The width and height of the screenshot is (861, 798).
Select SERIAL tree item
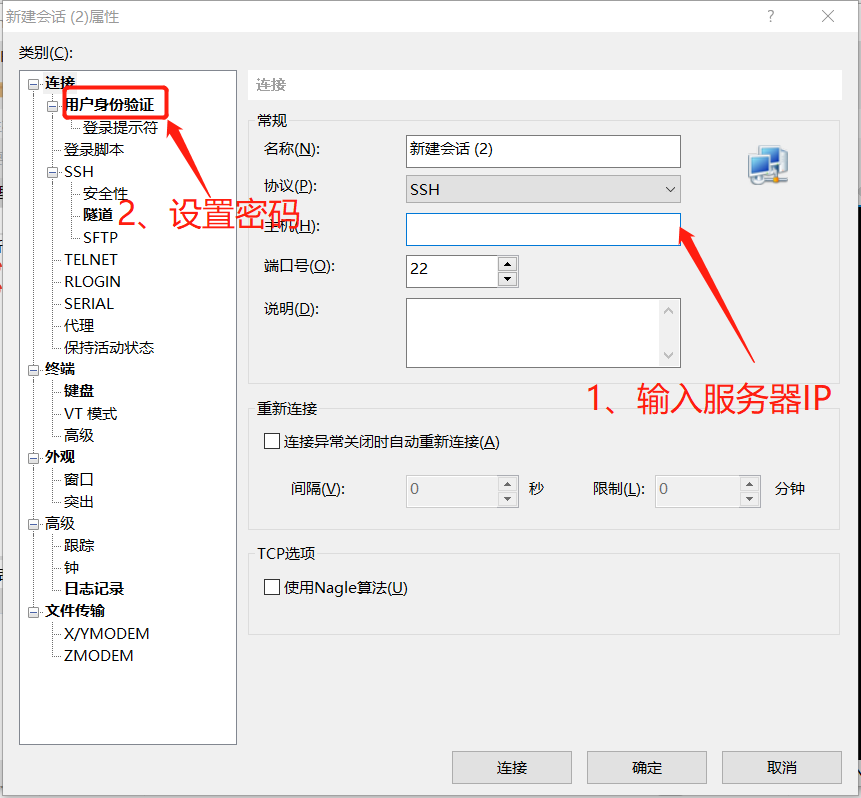pyautogui.click(x=89, y=303)
